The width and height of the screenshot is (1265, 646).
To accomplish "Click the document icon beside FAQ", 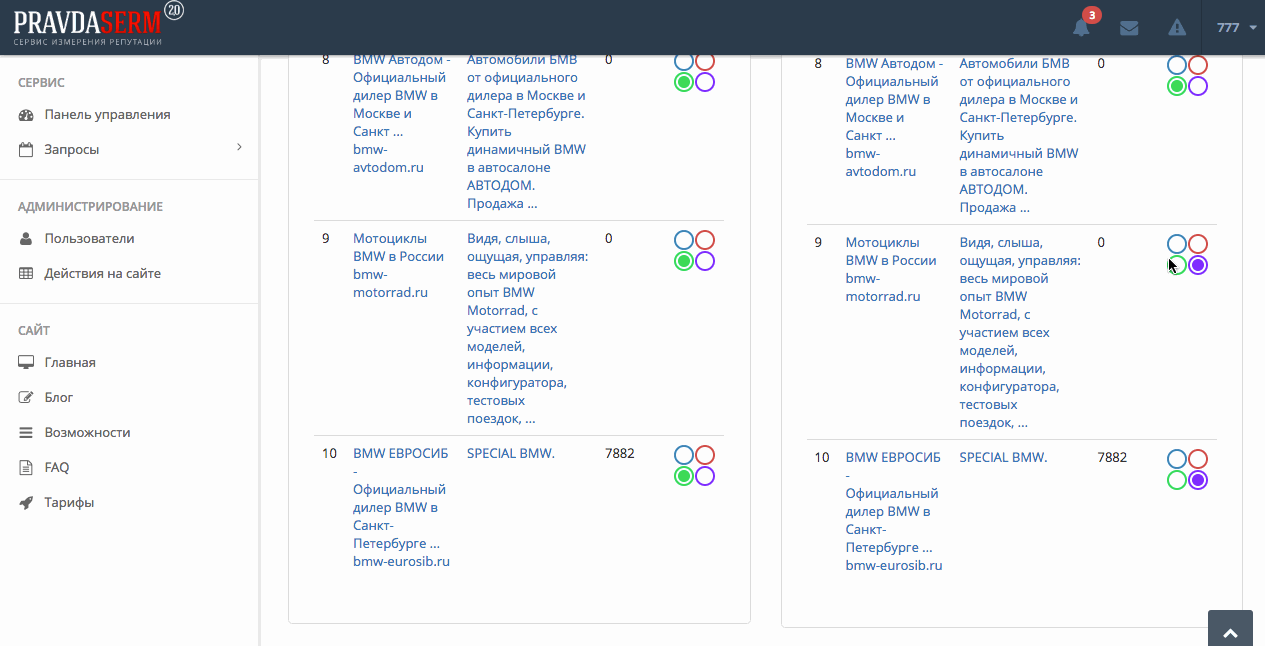I will 26,468.
